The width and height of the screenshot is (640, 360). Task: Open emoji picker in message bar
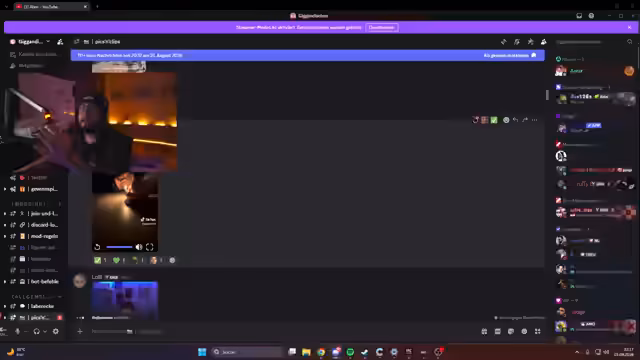[x=524, y=331]
